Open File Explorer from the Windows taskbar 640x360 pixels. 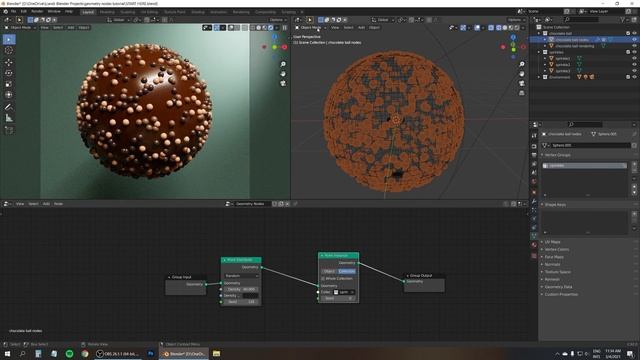(216, 353)
